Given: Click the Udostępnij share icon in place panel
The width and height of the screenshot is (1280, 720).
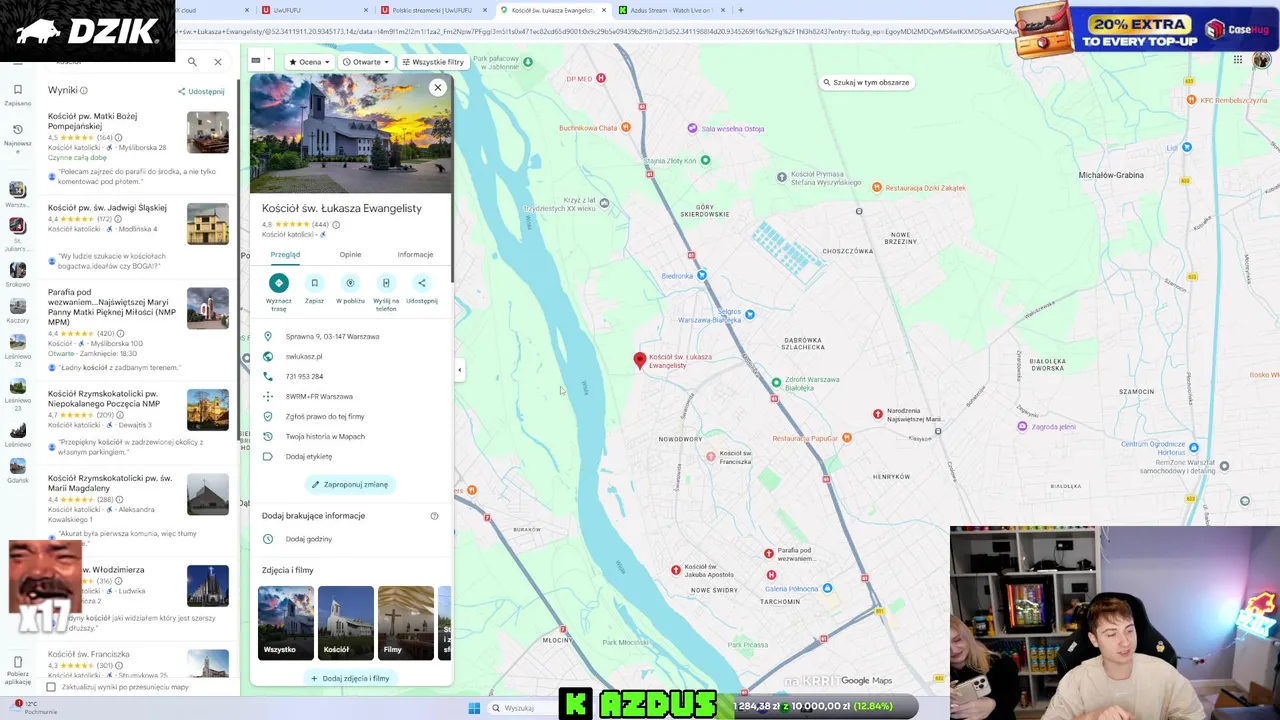Looking at the screenshot, I should 421,283.
